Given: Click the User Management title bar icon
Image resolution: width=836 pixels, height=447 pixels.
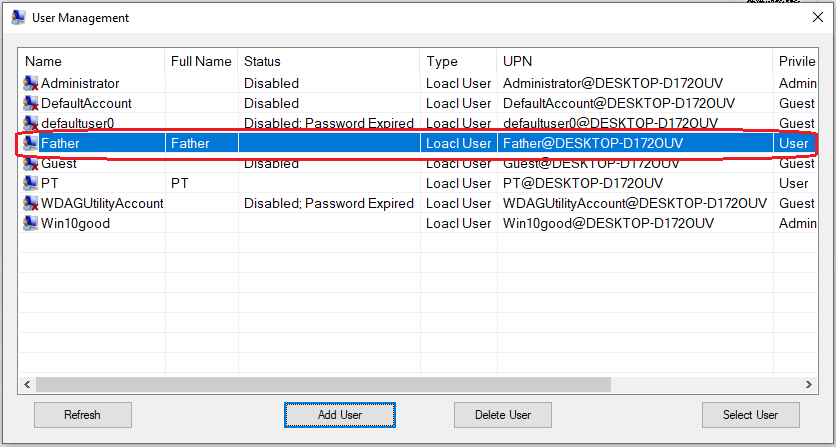Looking at the screenshot, I should tap(17, 17).
